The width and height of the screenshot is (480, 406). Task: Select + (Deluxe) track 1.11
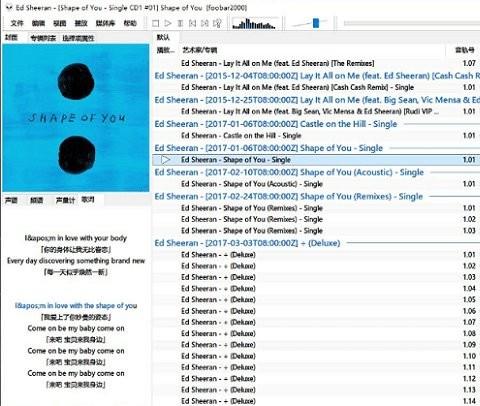point(316,367)
